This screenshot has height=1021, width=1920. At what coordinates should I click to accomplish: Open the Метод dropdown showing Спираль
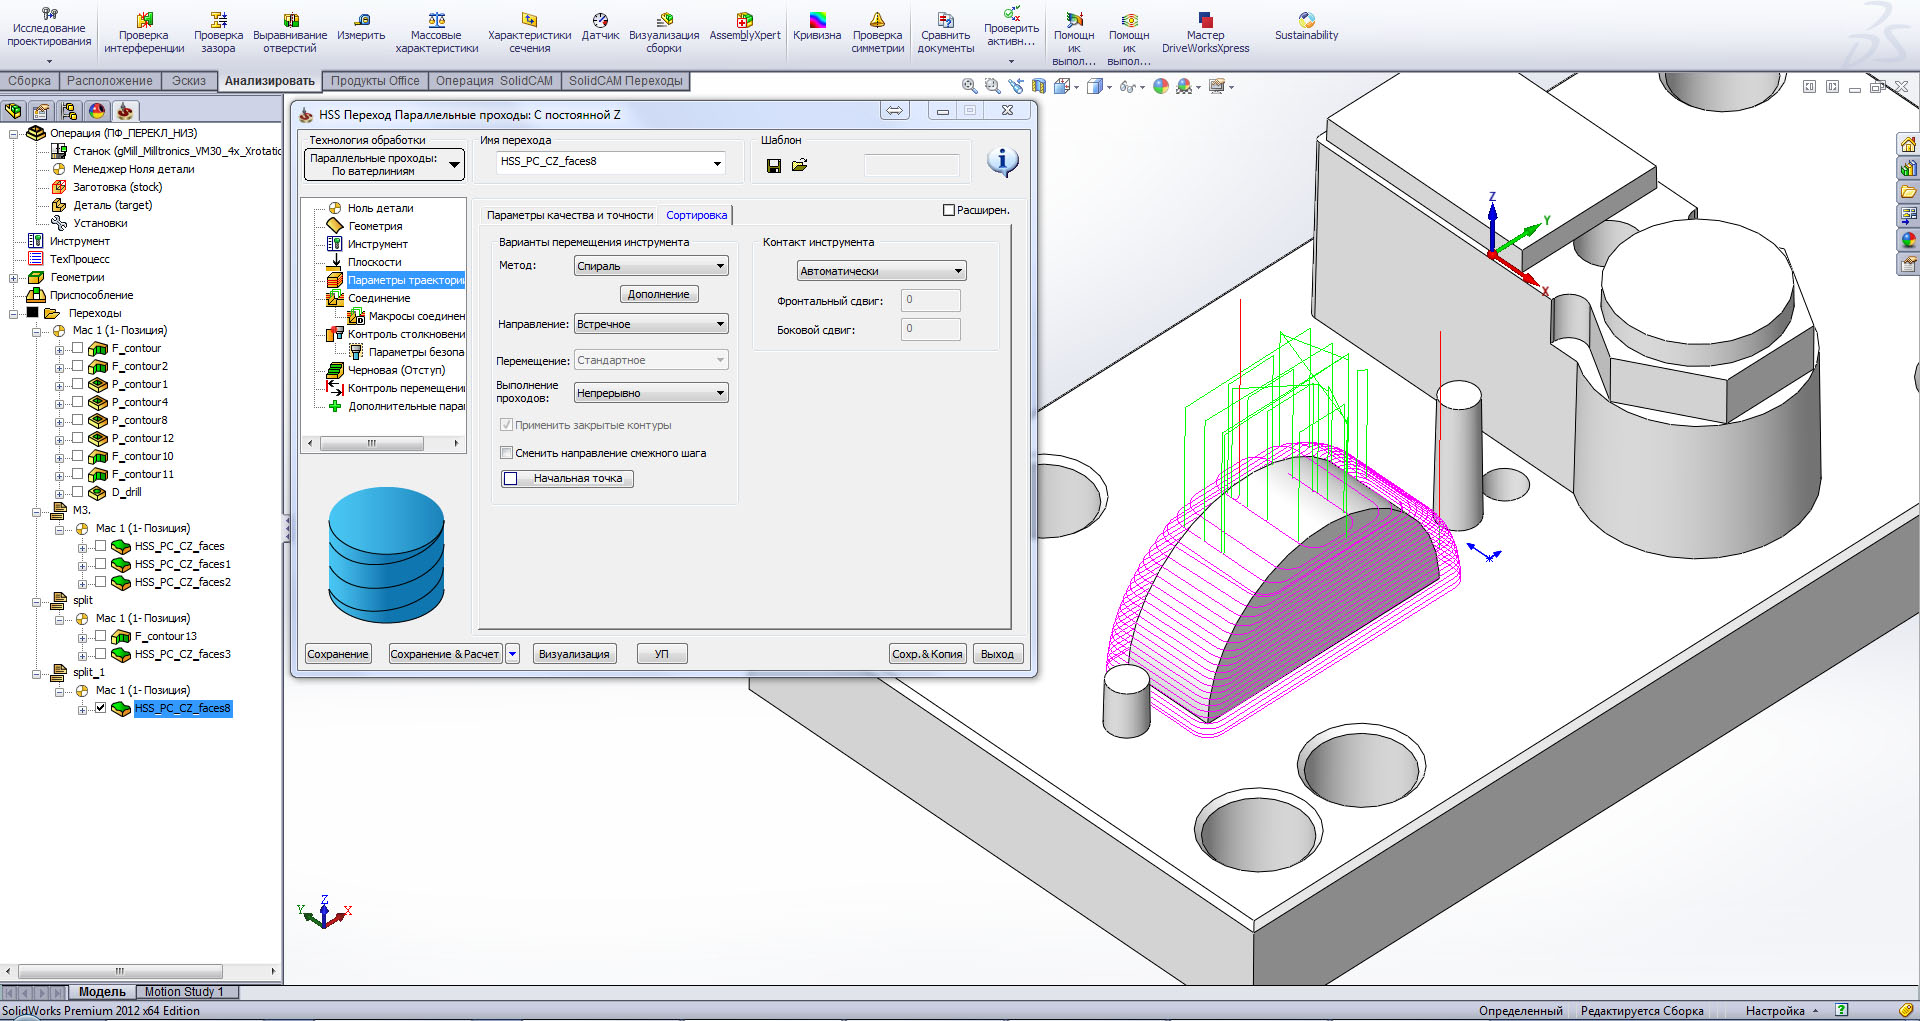click(x=651, y=266)
